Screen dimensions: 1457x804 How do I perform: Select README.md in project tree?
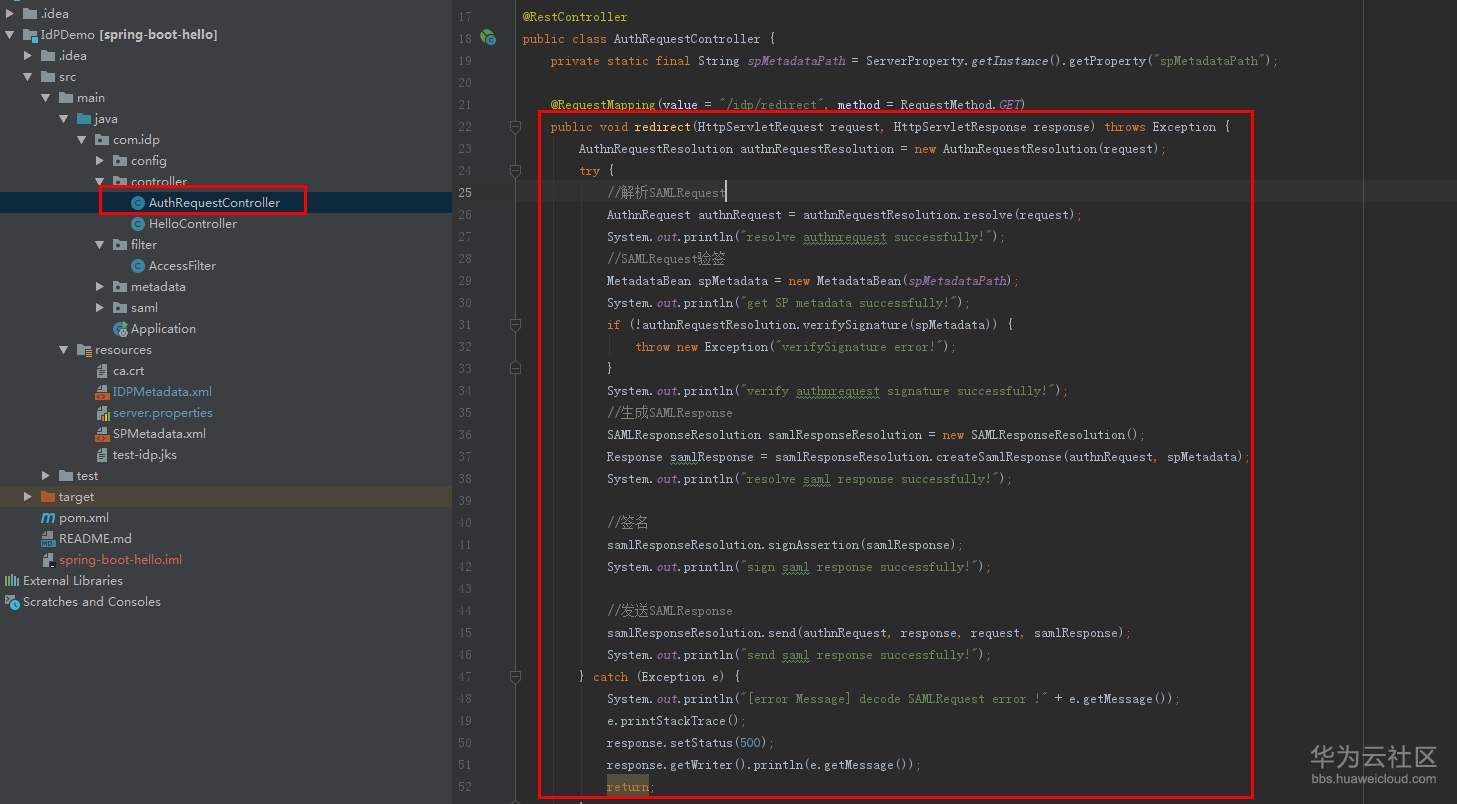(95, 539)
